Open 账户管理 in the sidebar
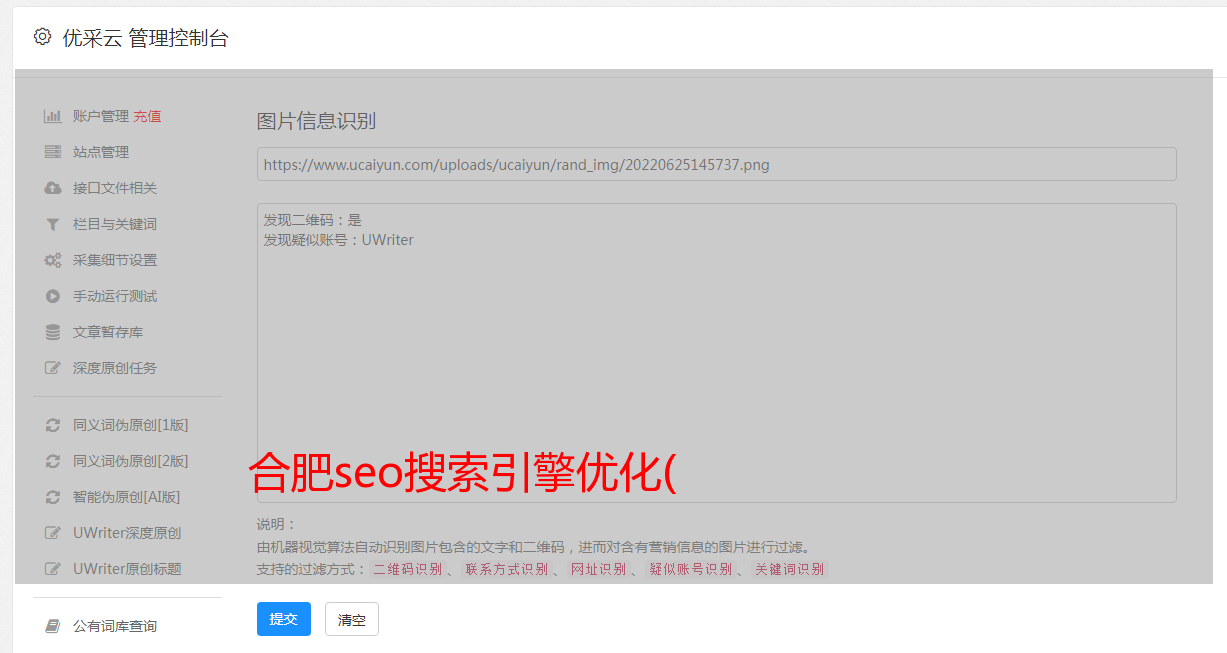1227x653 pixels. pos(101,116)
